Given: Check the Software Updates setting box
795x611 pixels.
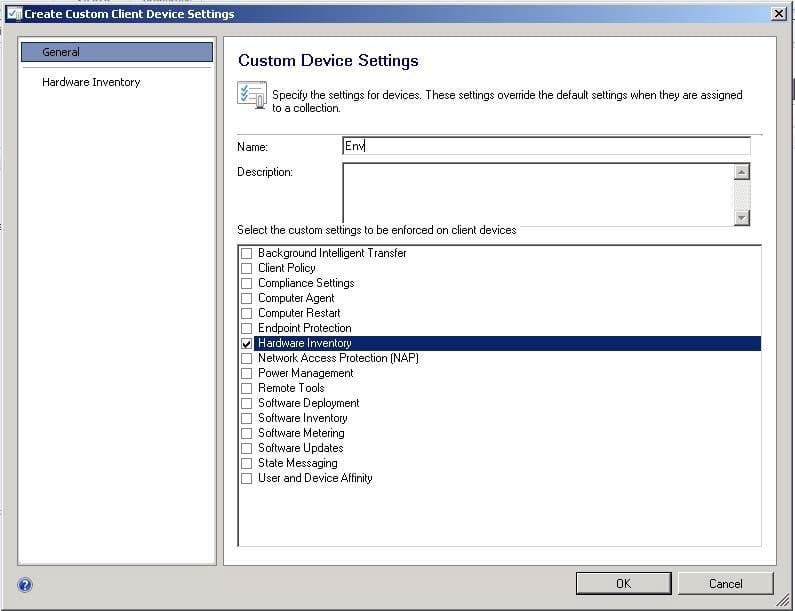Looking at the screenshot, I should tap(247, 449).
